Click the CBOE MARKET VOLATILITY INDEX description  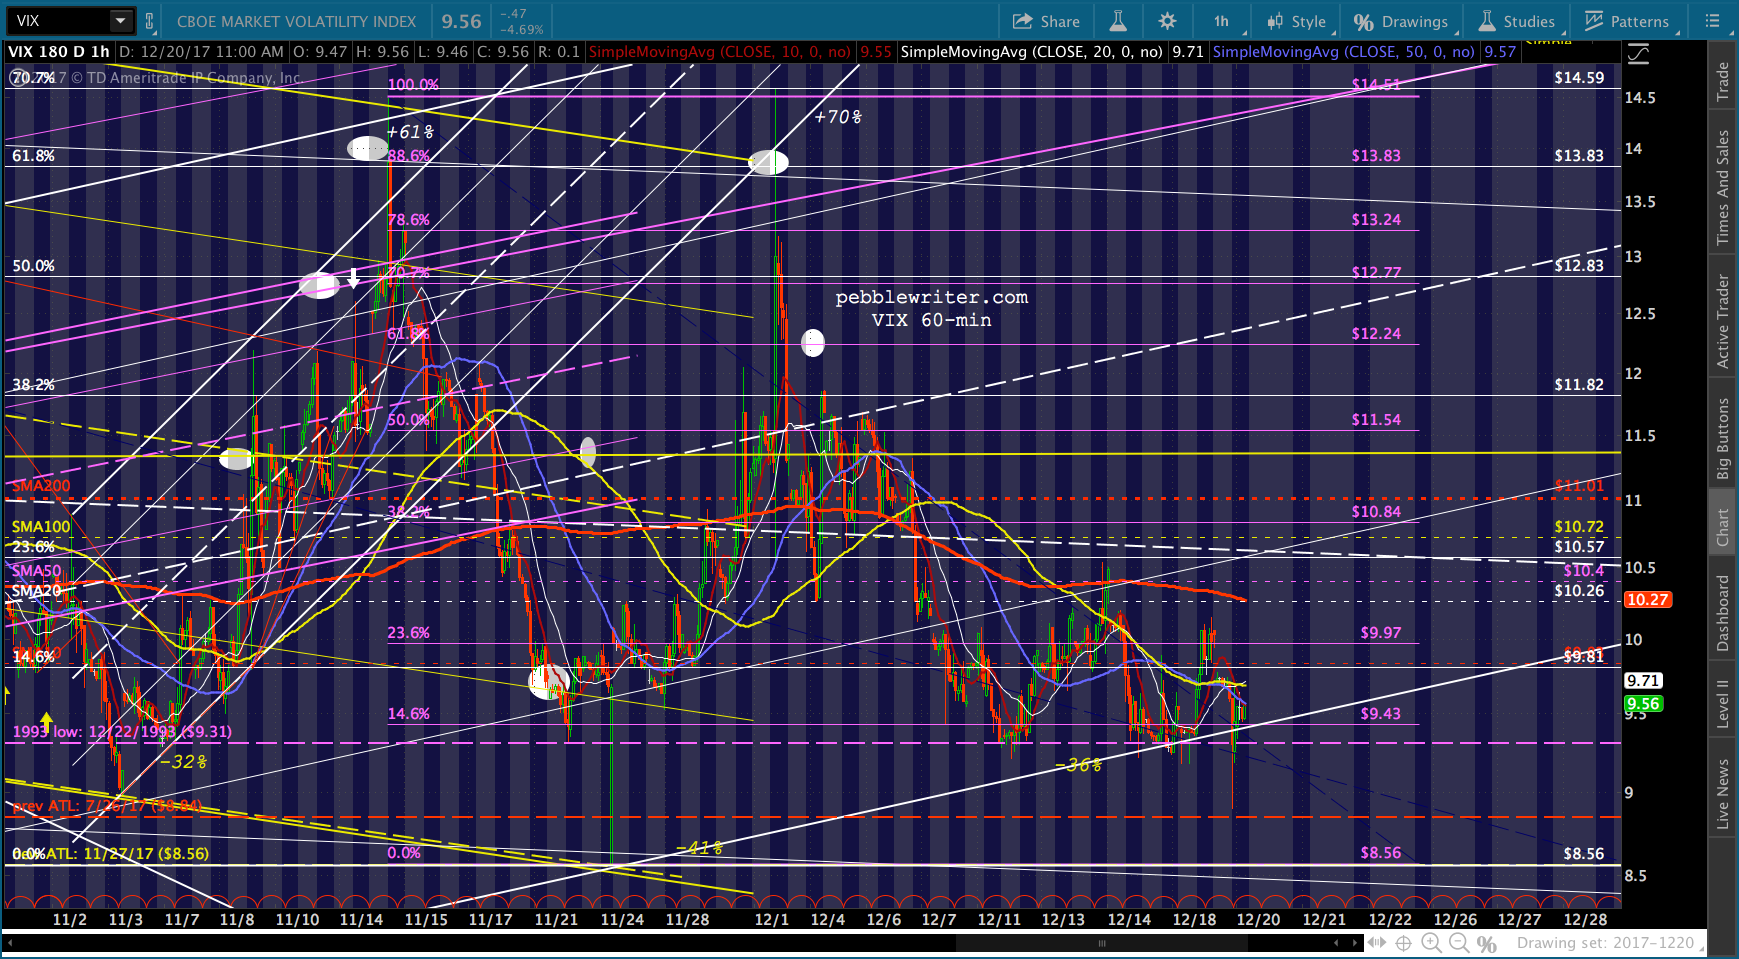(x=297, y=21)
